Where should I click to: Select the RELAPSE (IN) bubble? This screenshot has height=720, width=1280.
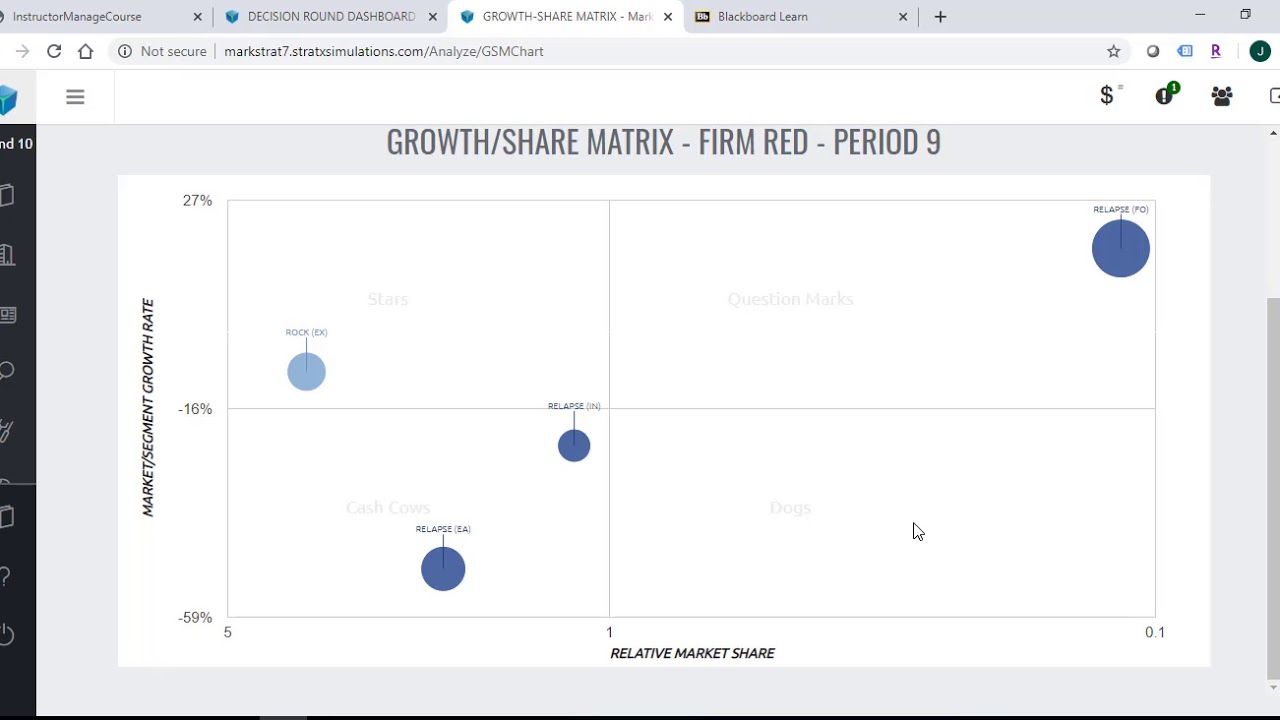[x=574, y=445]
